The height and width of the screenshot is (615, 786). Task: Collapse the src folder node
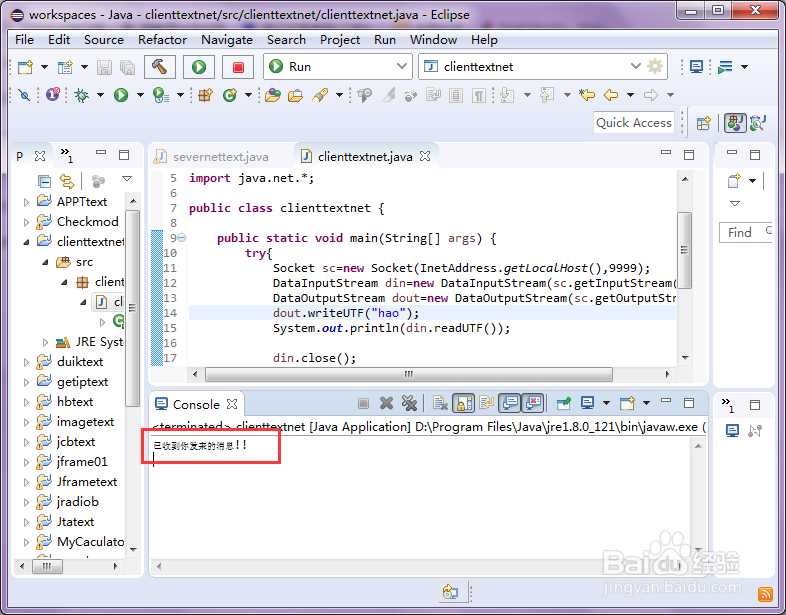point(45,262)
